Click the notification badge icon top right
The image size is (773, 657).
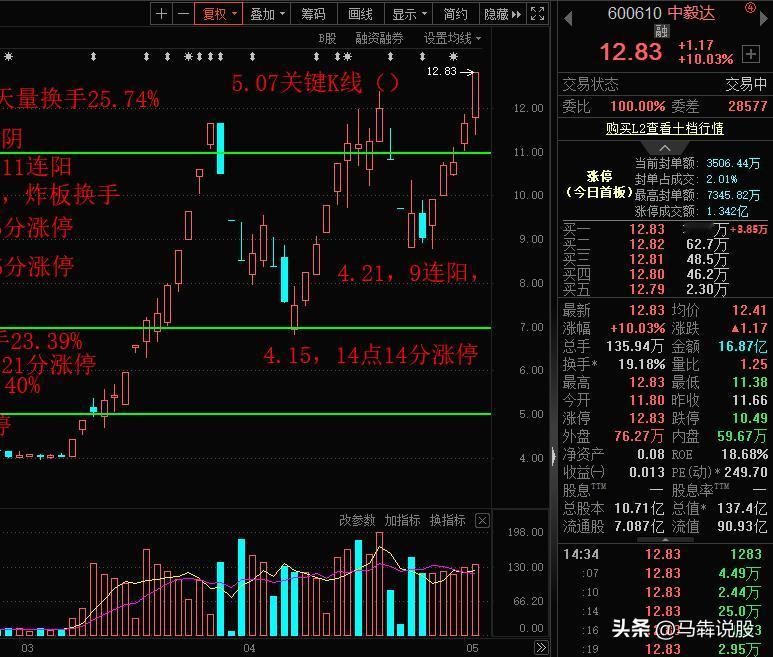pos(750,7)
